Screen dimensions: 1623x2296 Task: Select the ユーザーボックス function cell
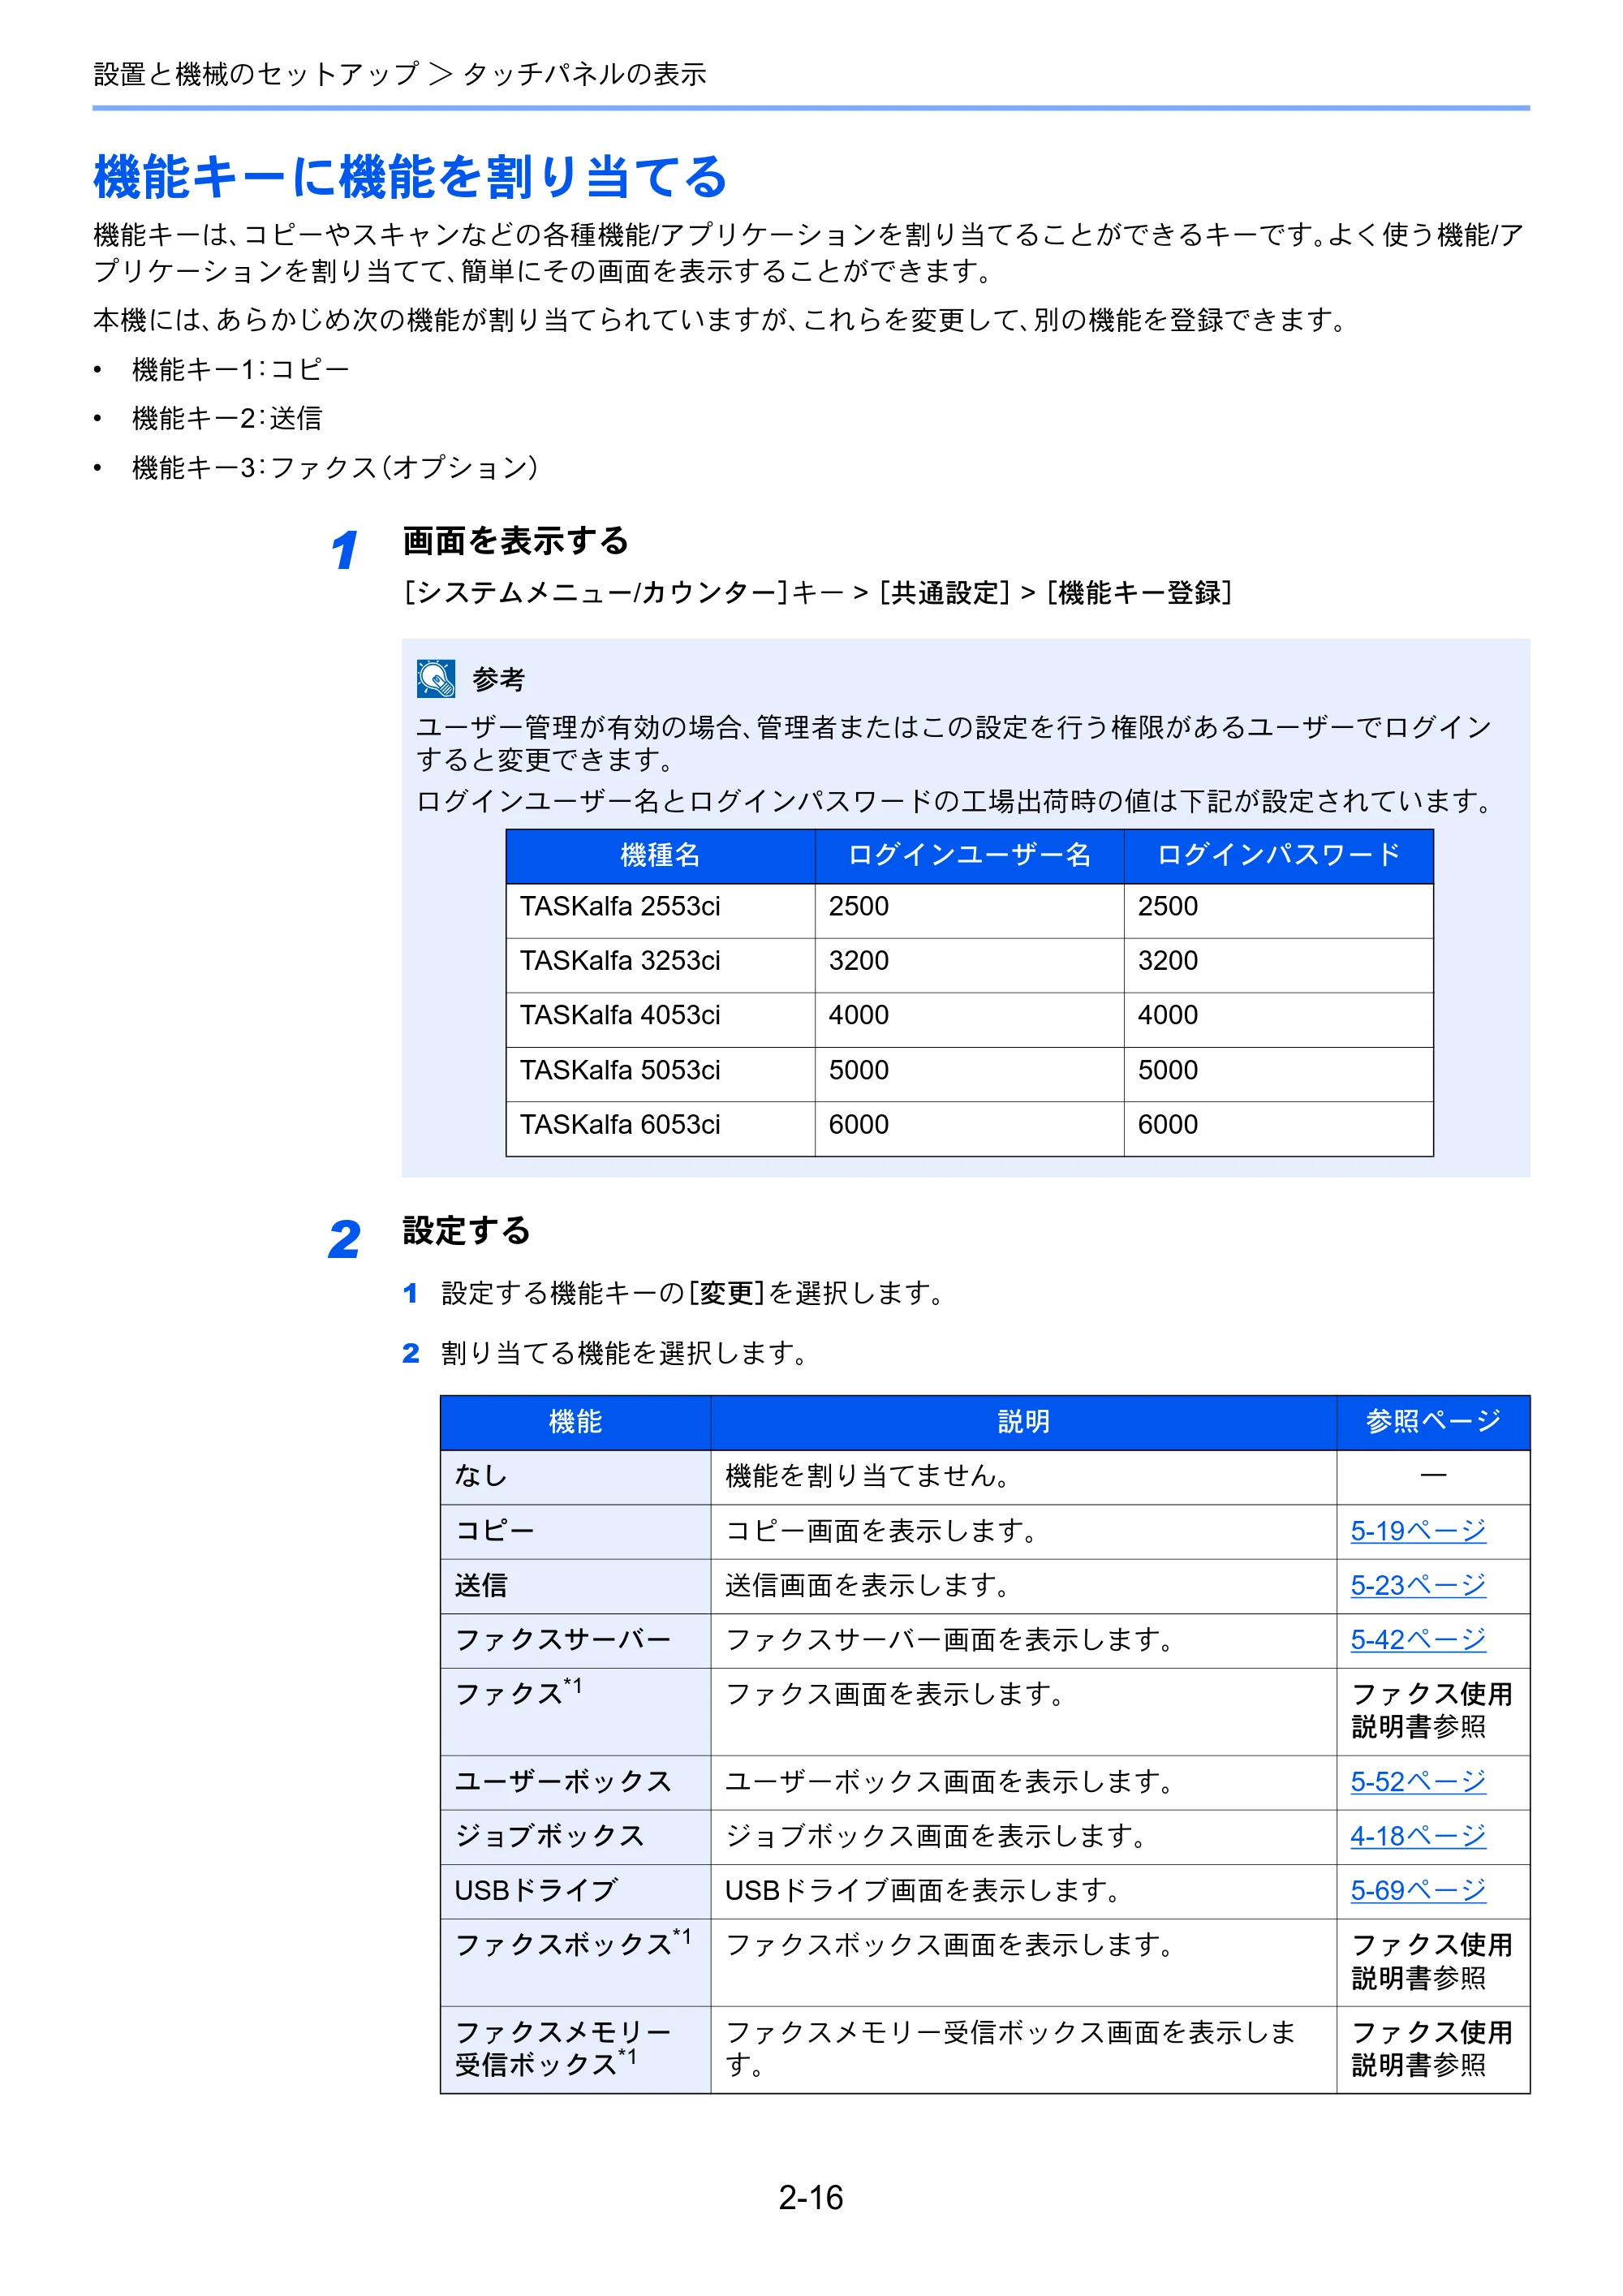click(575, 1782)
